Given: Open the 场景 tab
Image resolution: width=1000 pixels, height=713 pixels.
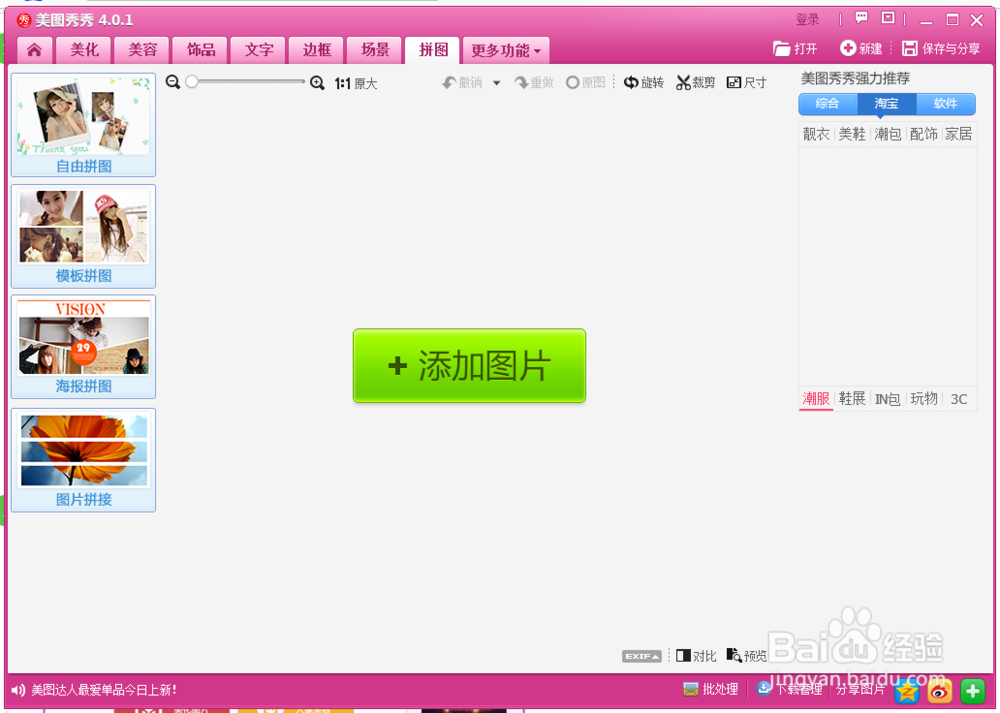Looking at the screenshot, I should (374, 50).
